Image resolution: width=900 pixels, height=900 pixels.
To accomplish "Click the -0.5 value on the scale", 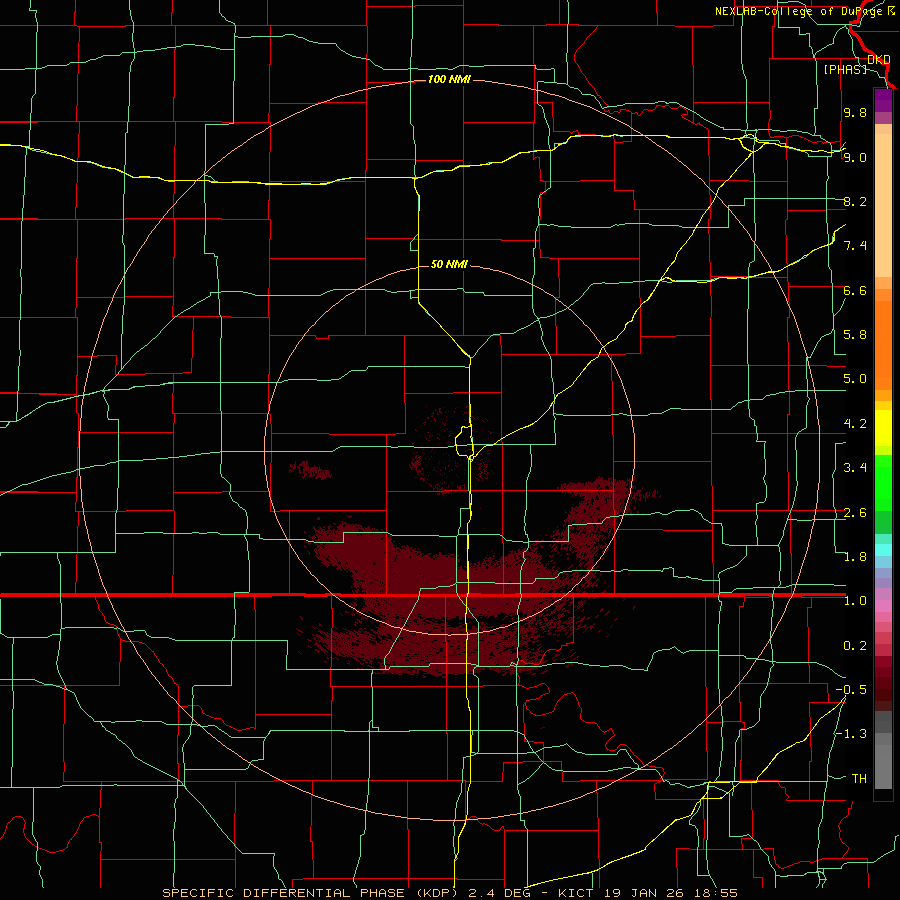I will coord(851,690).
